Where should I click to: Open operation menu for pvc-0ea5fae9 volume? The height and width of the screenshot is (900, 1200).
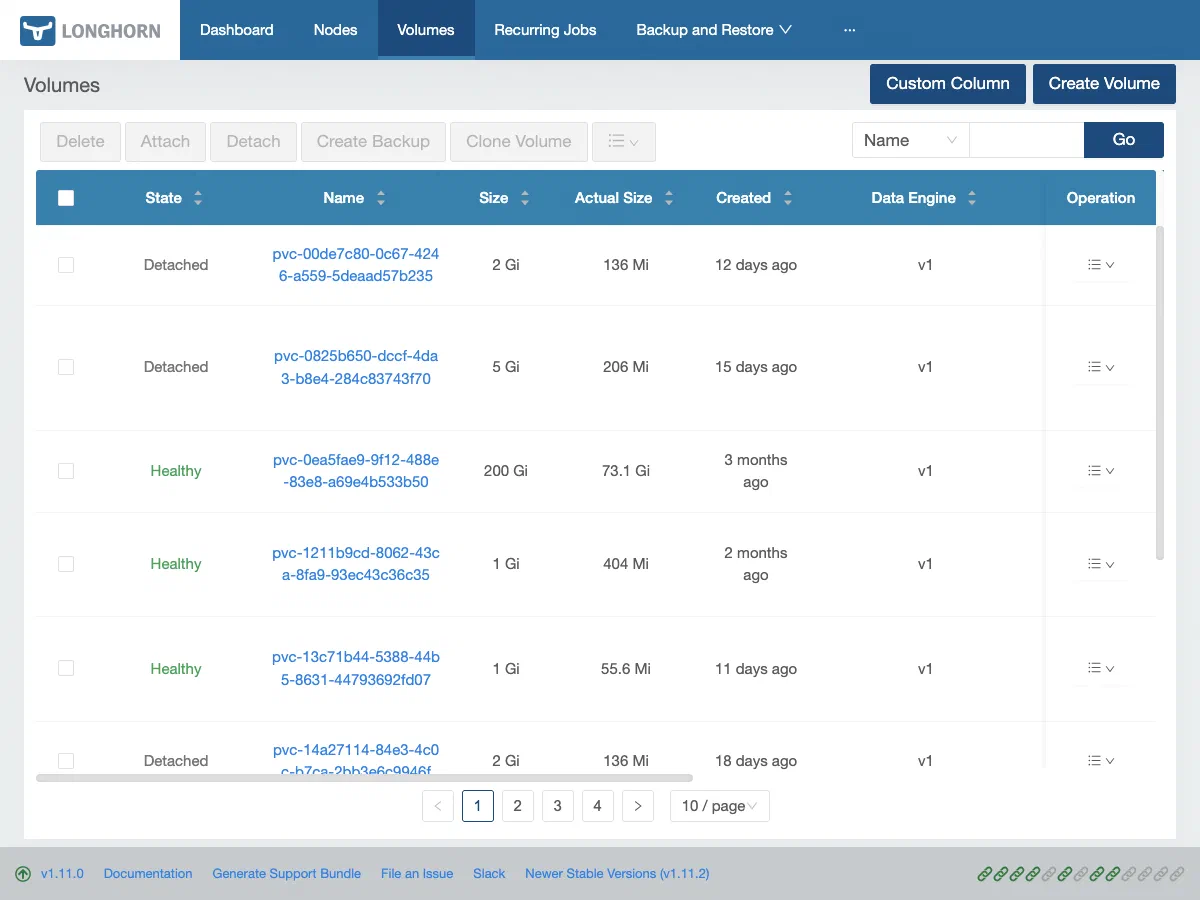(1101, 471)
